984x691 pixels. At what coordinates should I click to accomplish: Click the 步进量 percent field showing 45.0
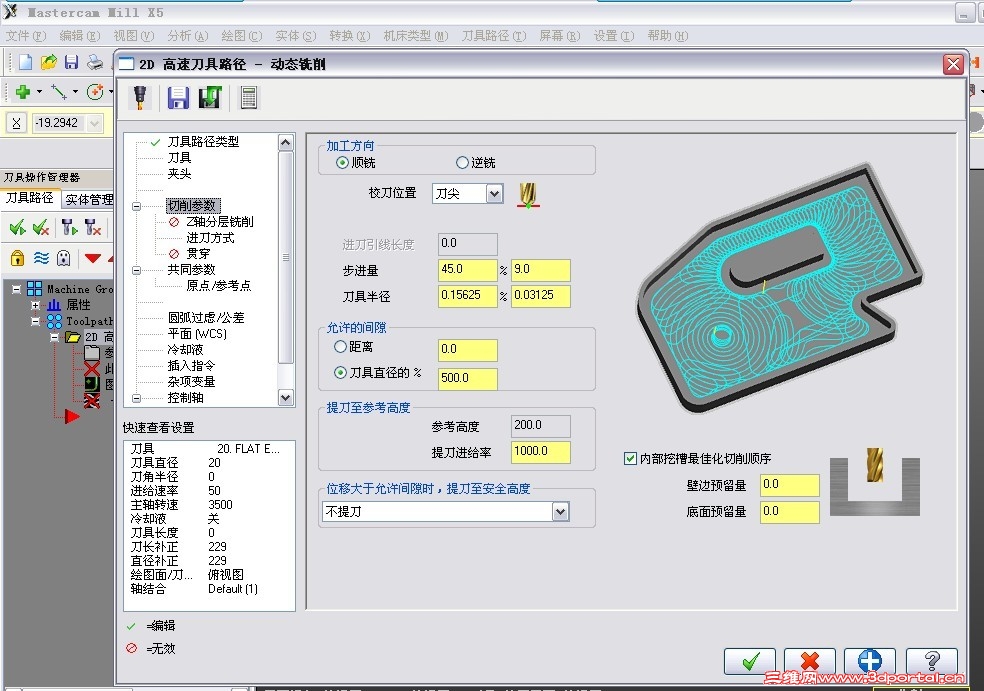tap(468, 270)
